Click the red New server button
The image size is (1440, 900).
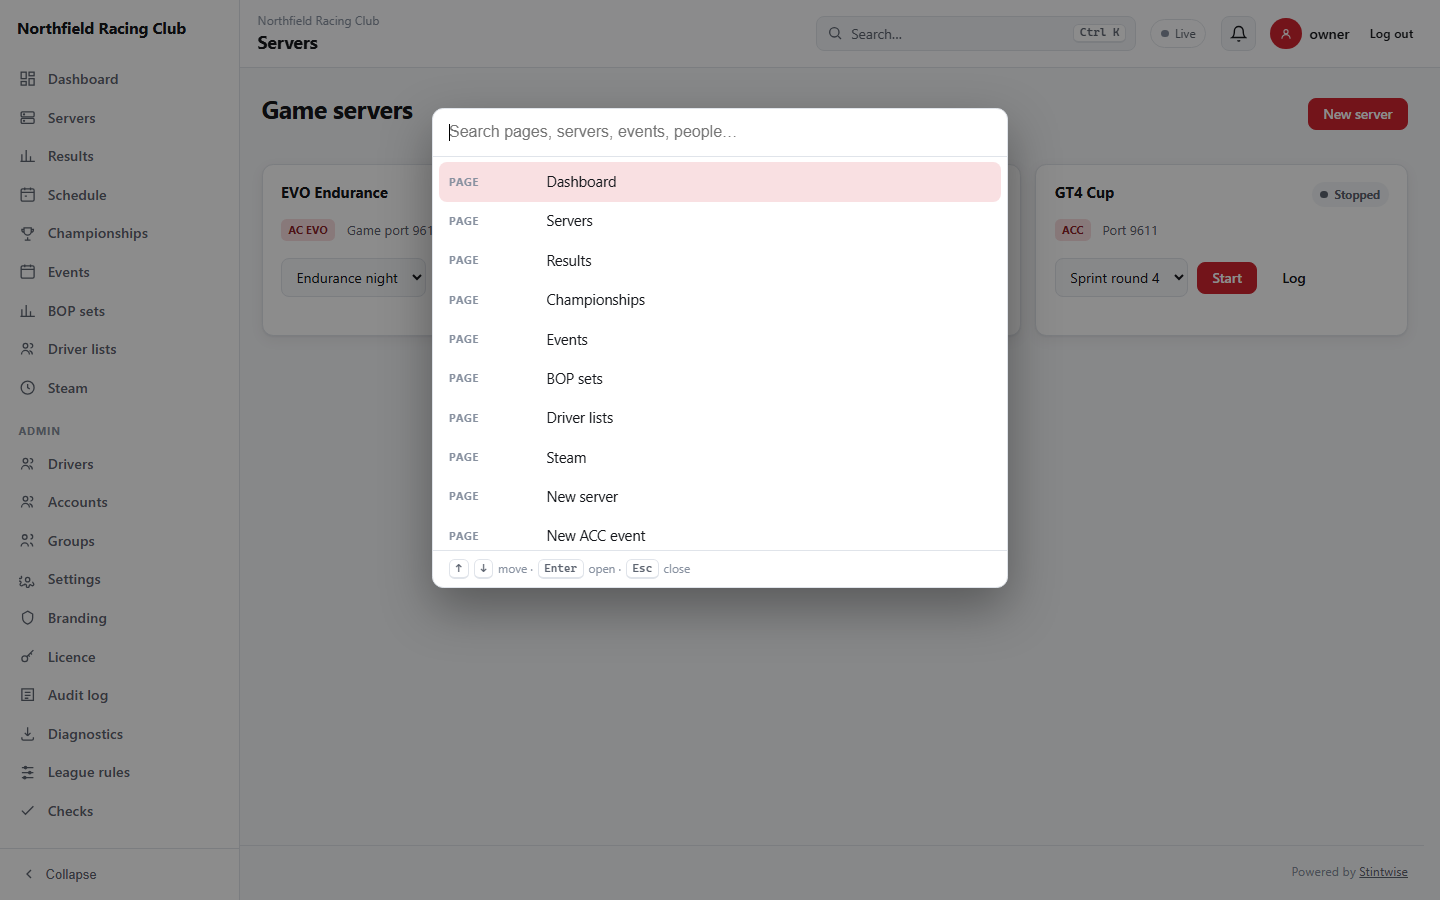(1358, 114)
